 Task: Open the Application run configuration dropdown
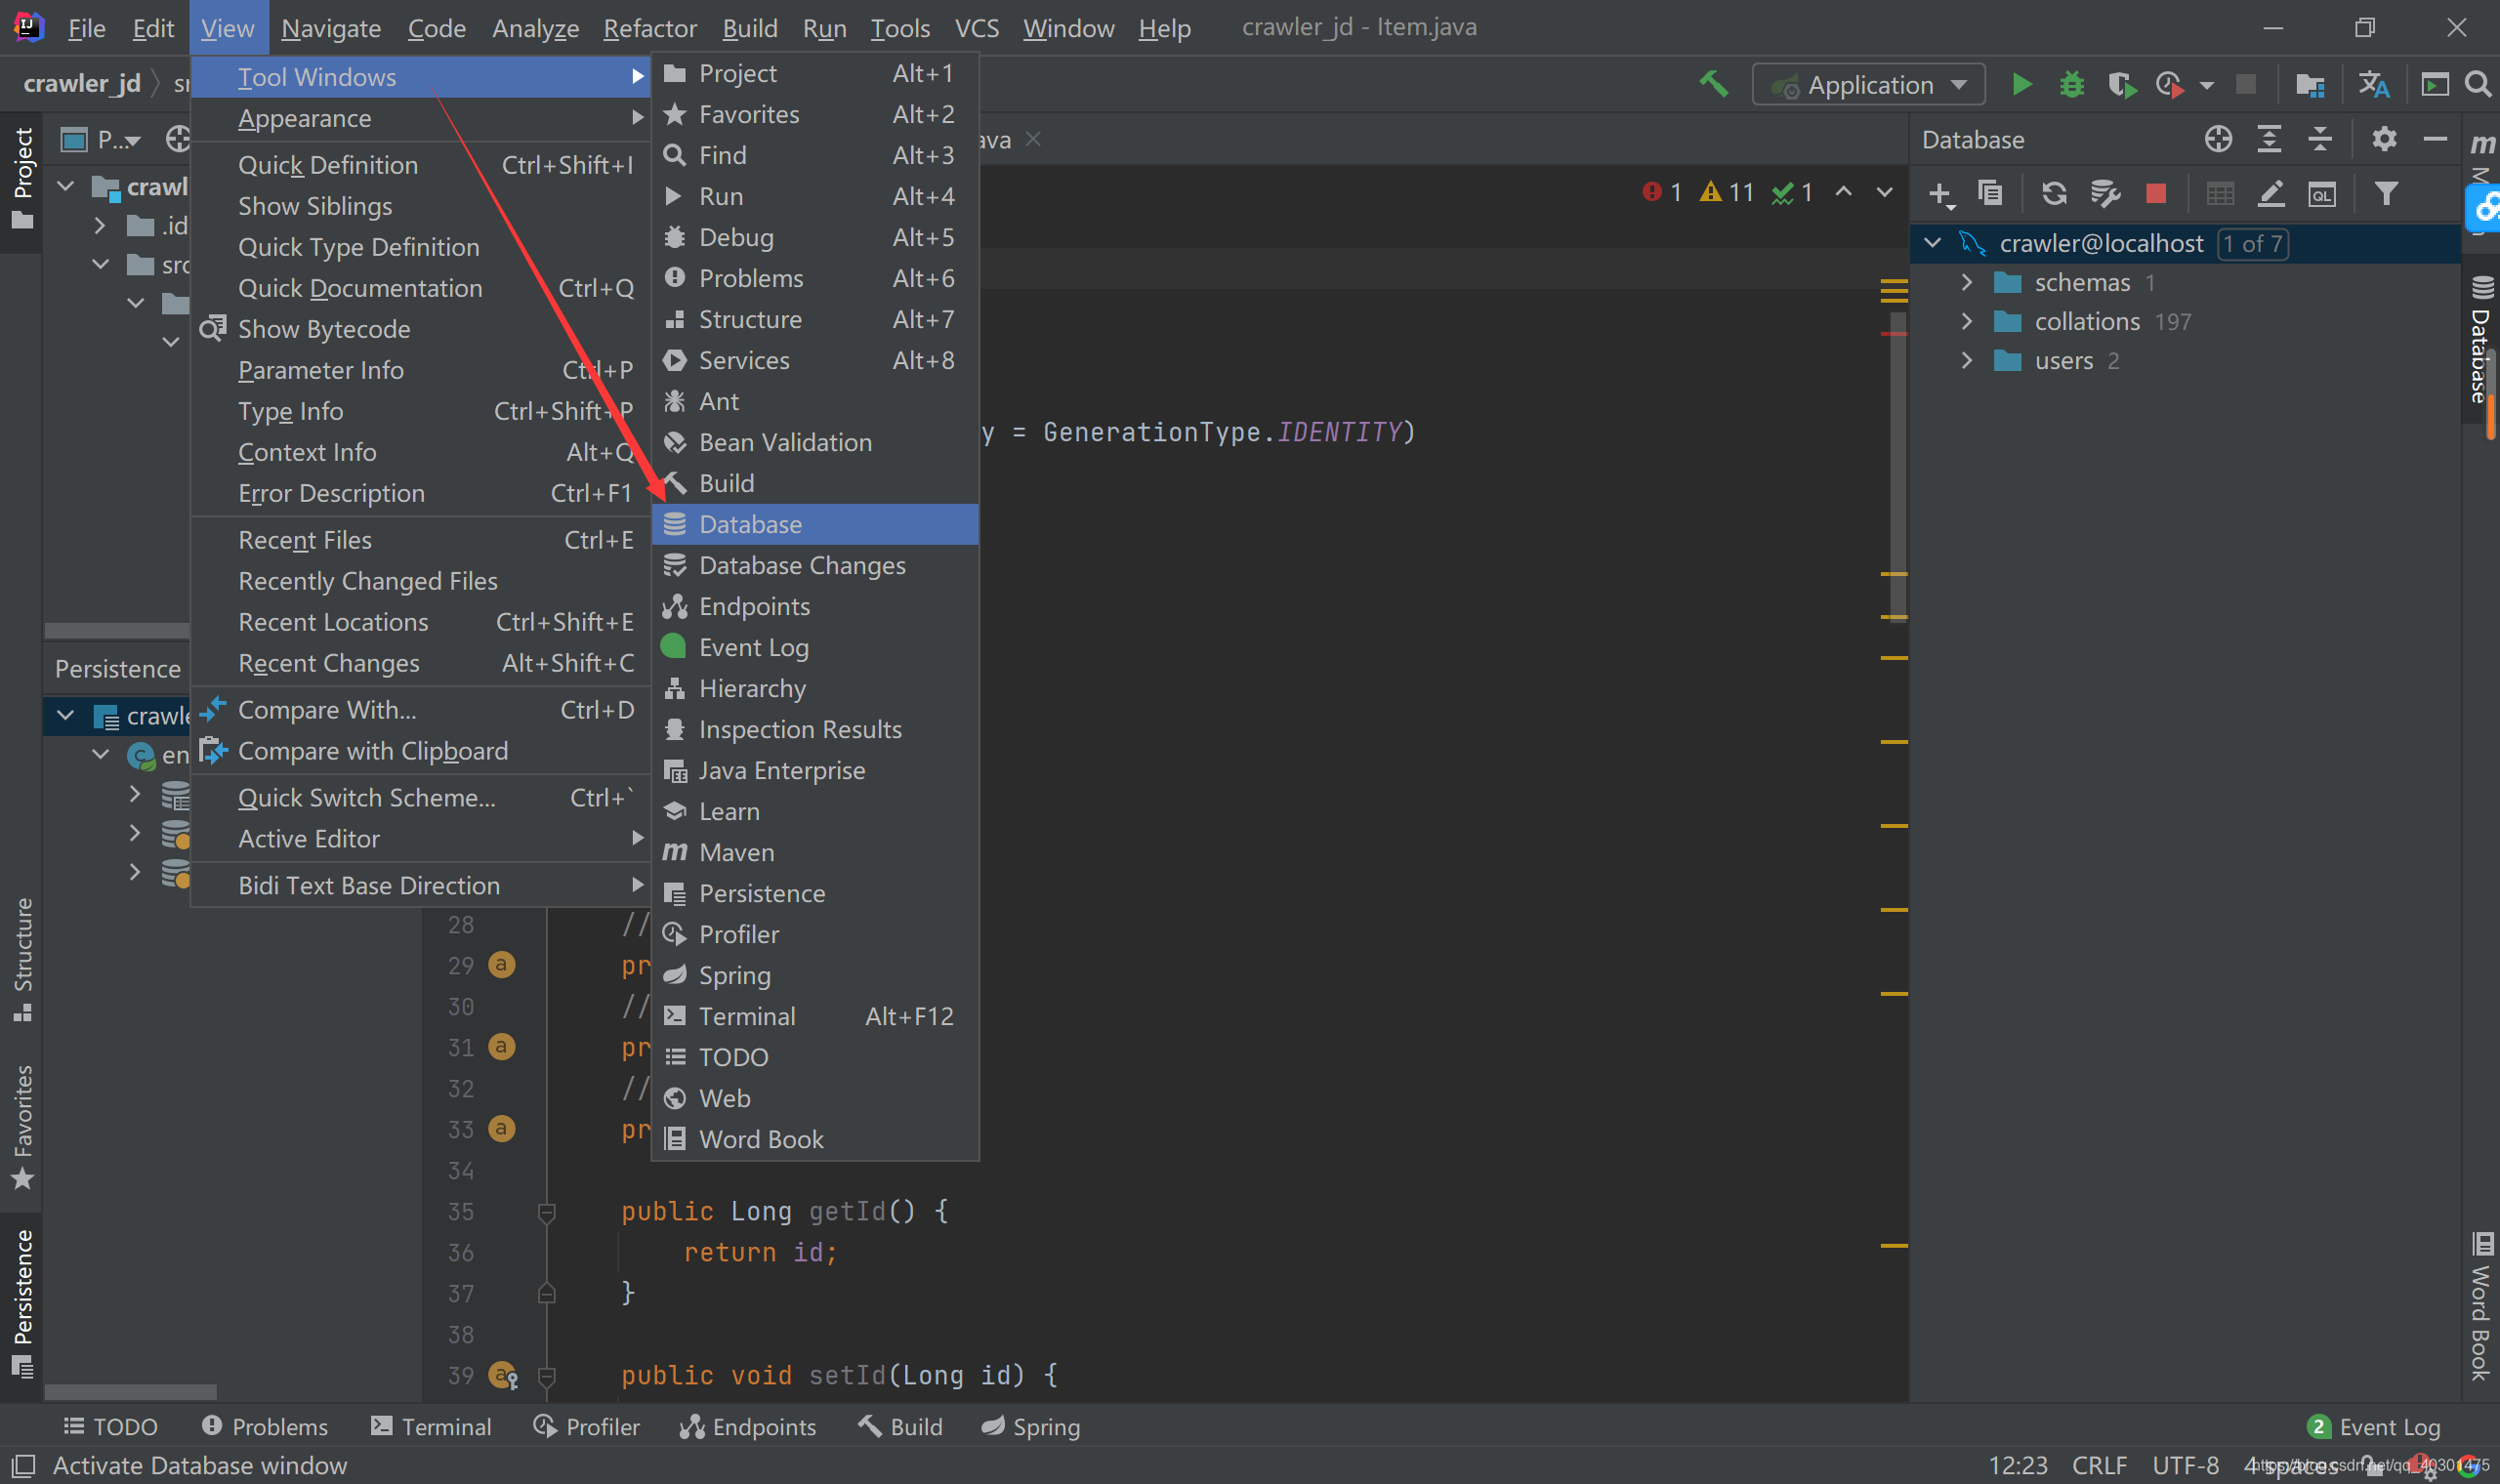pos(1868,85)
